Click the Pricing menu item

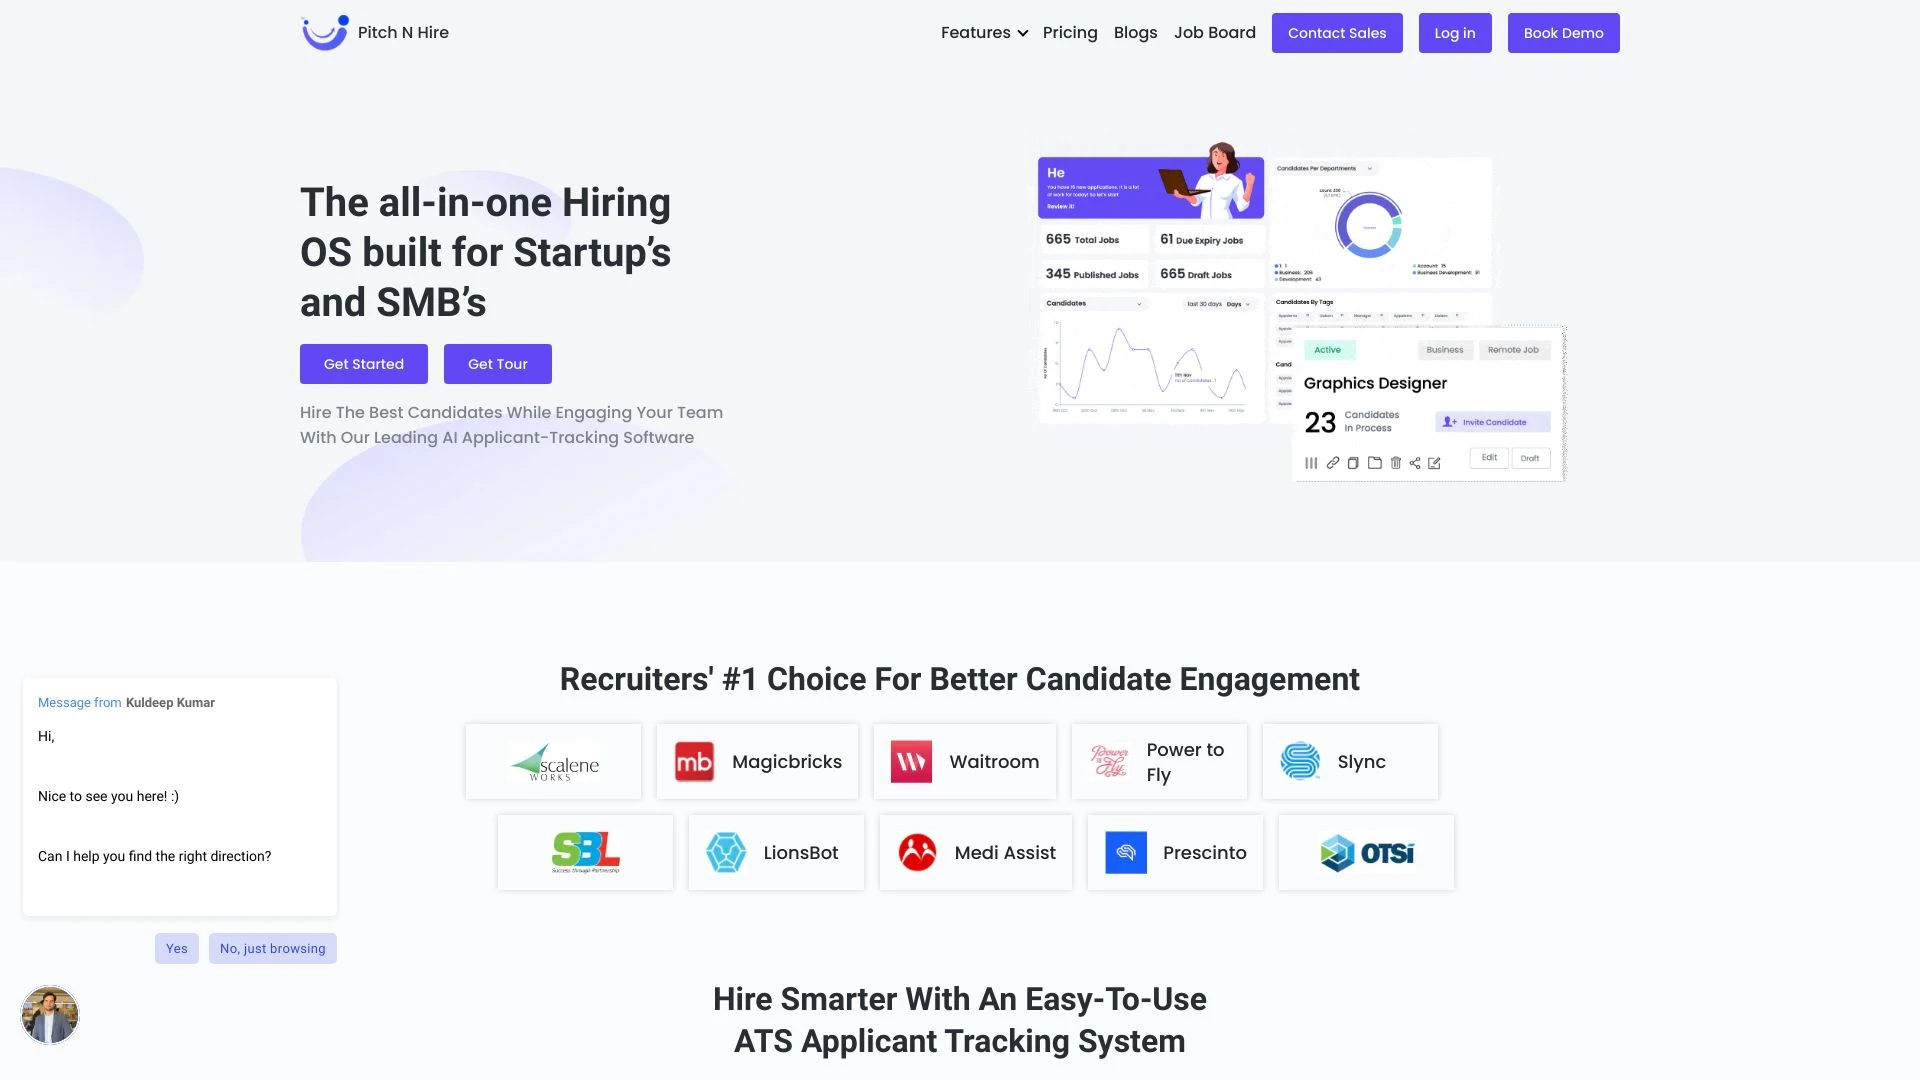pos(1069,32)
